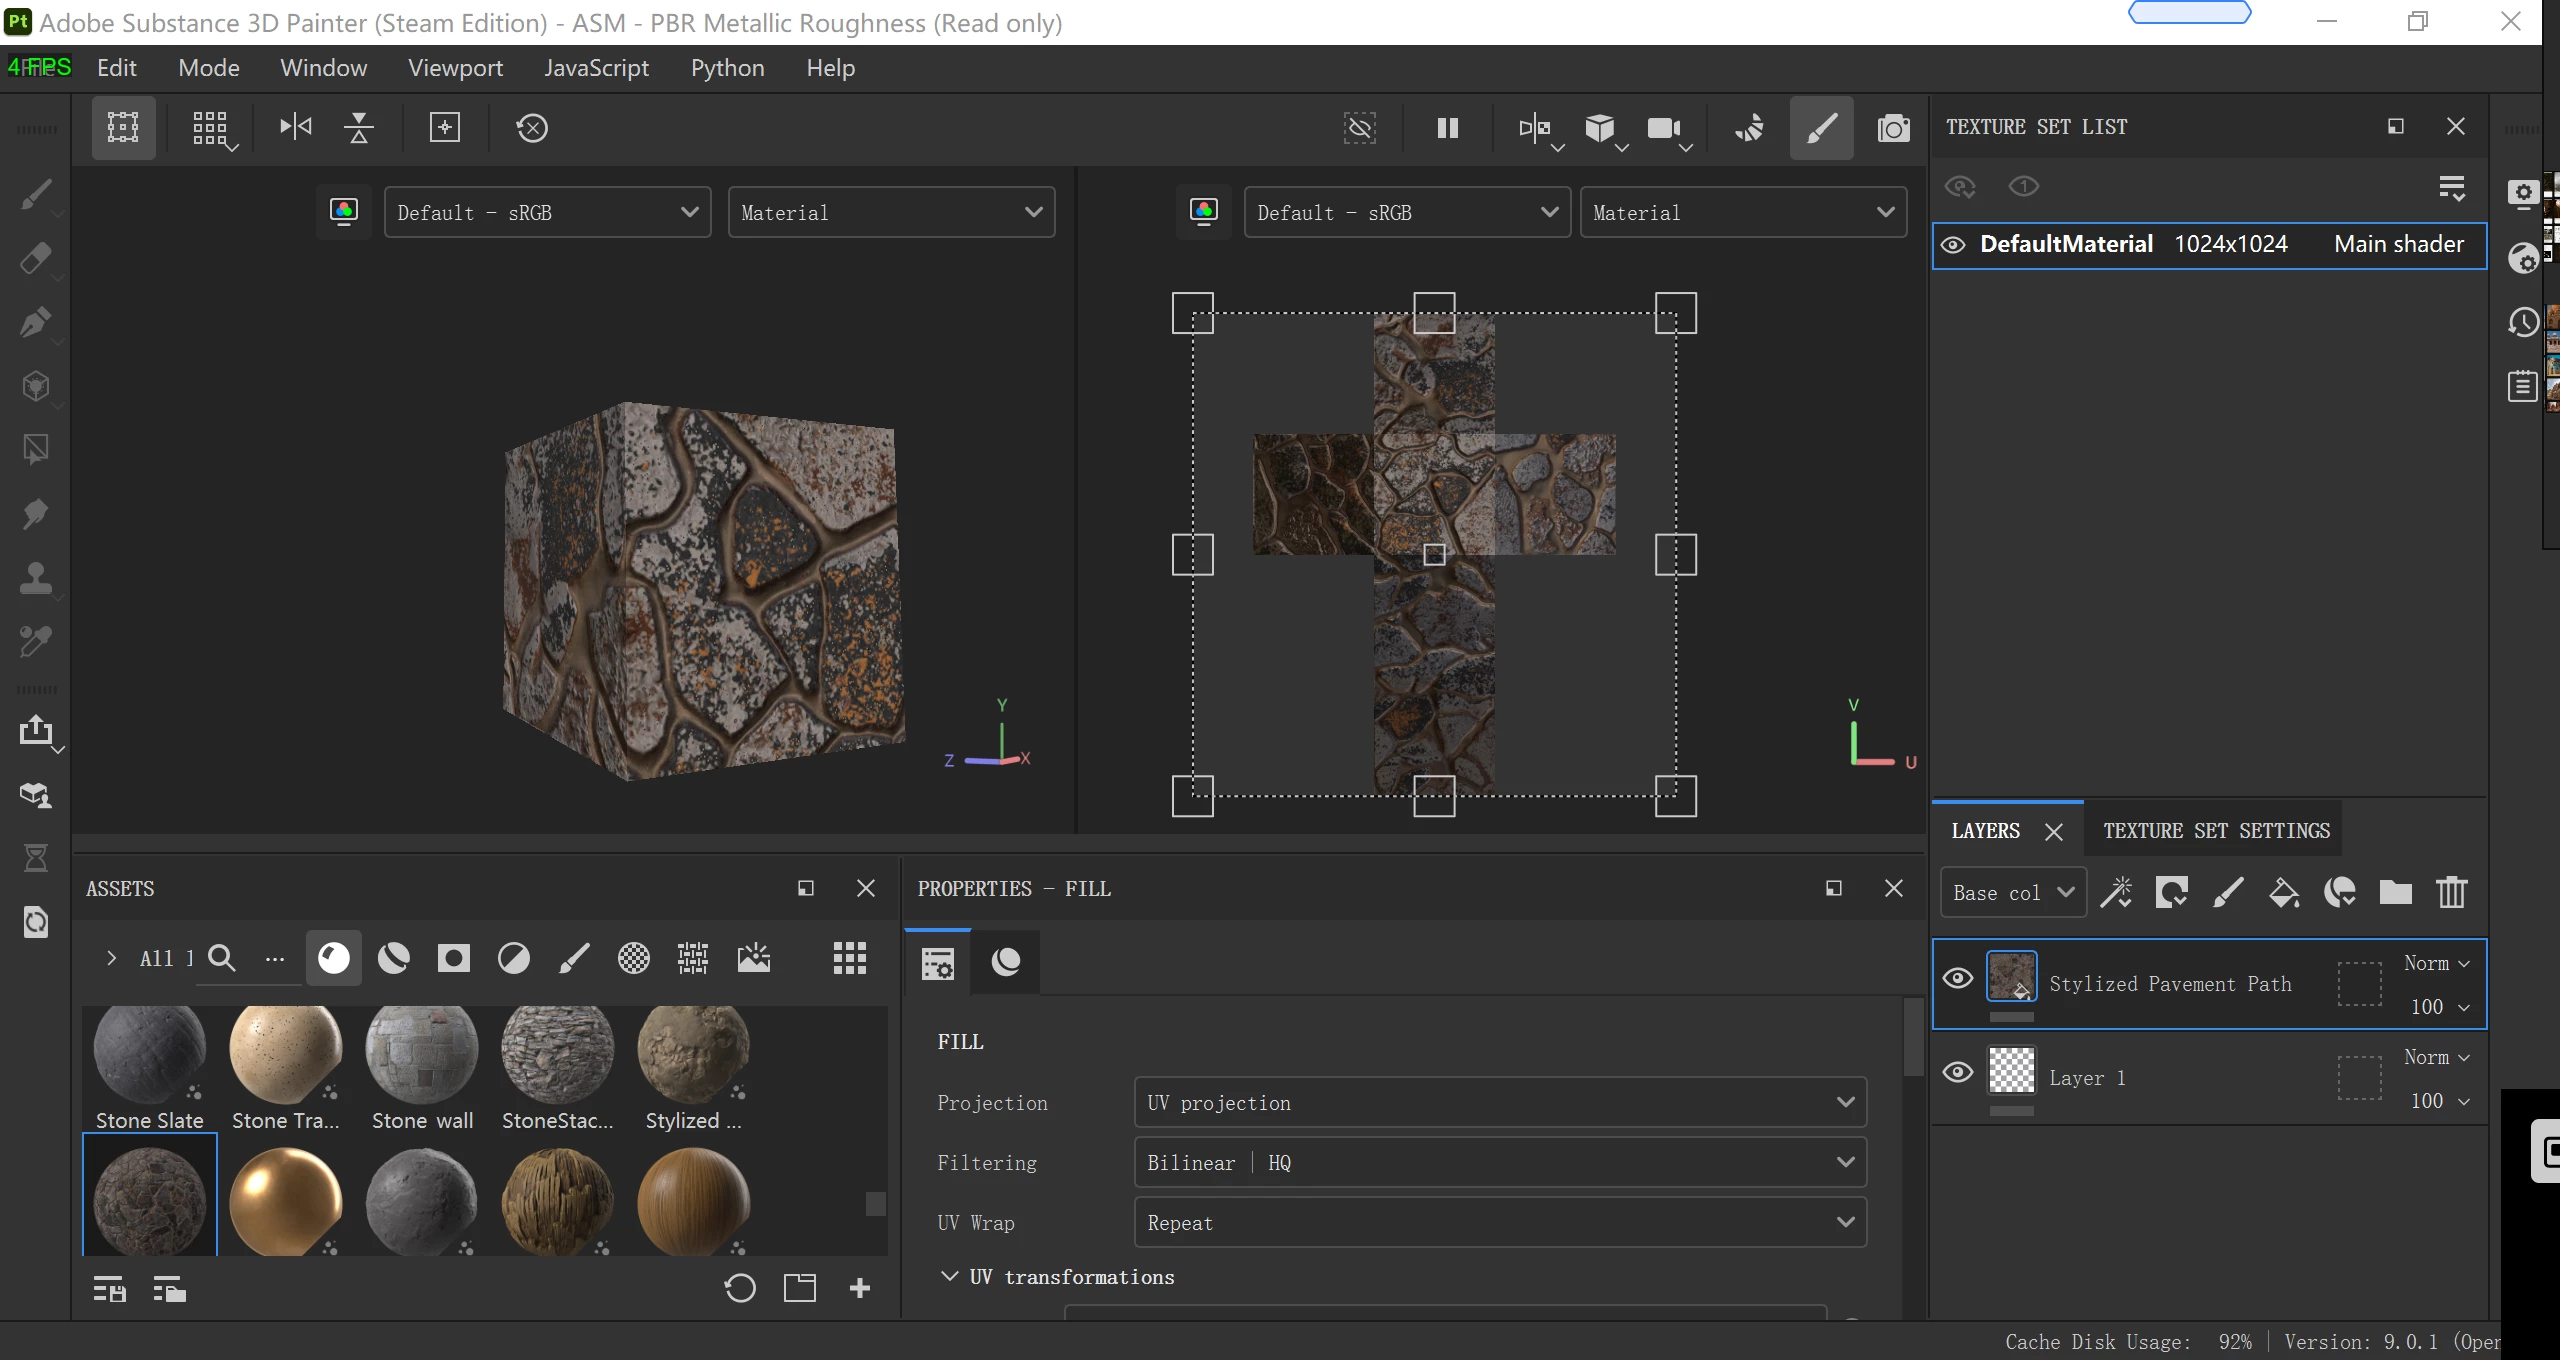Add a fill layer with bucket icon
Viewport: 2560px width, 1360px height.
2283,892
